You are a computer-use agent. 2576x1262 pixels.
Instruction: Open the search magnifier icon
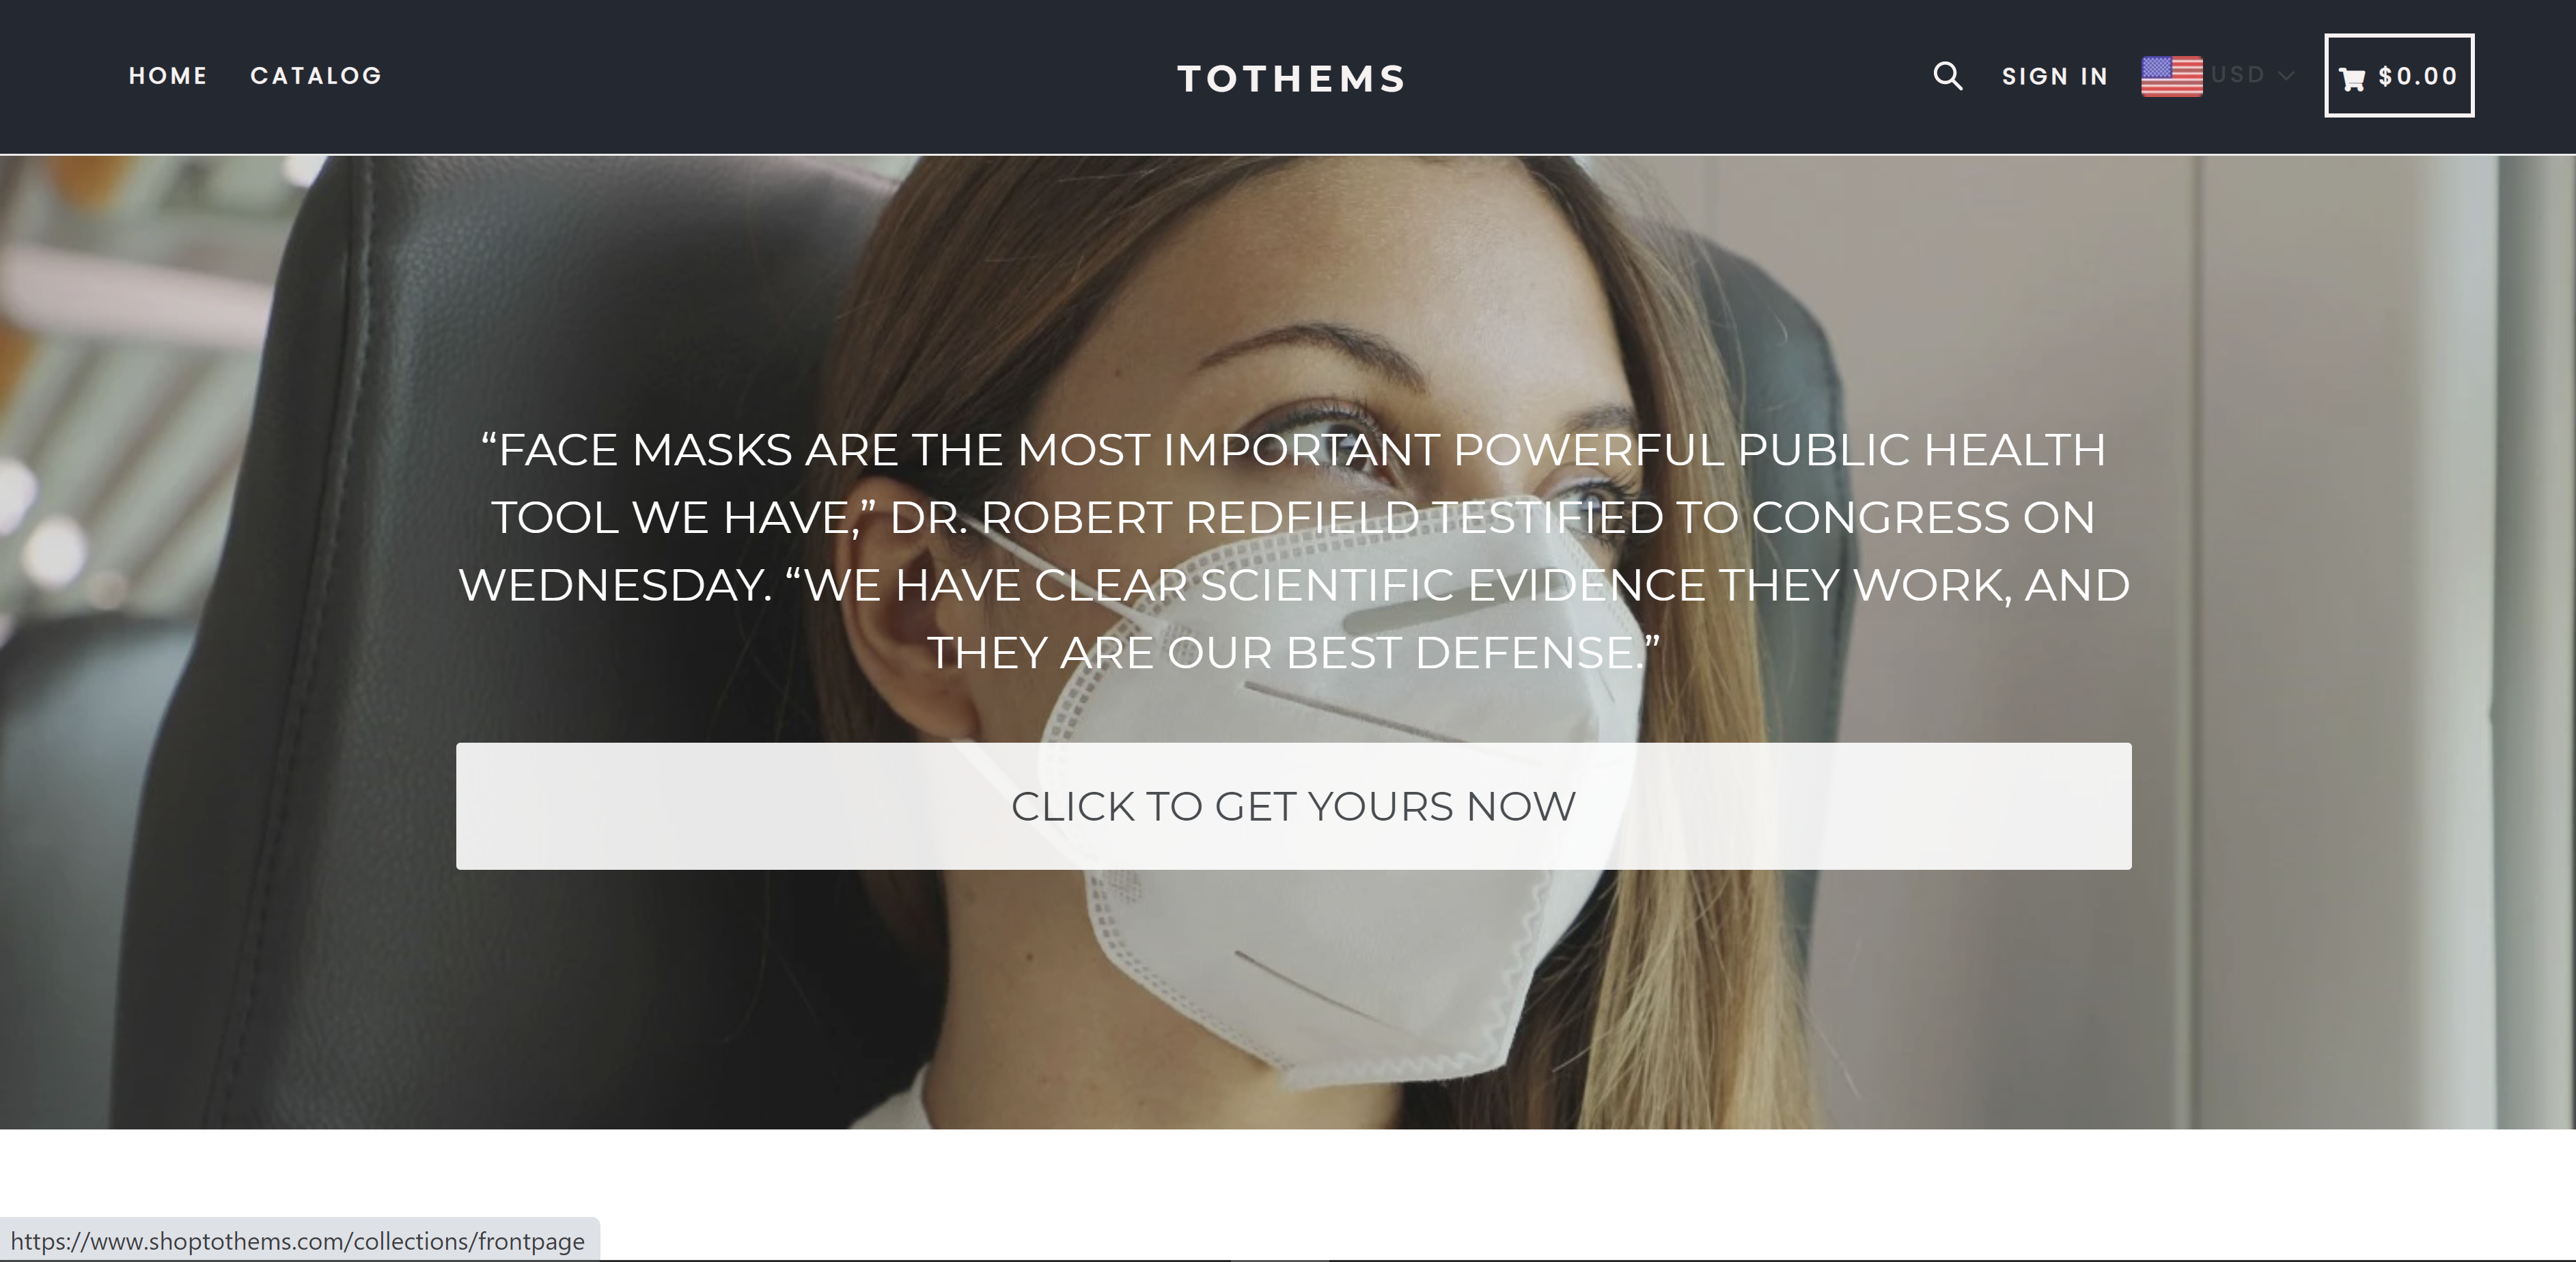[1947, 76]
